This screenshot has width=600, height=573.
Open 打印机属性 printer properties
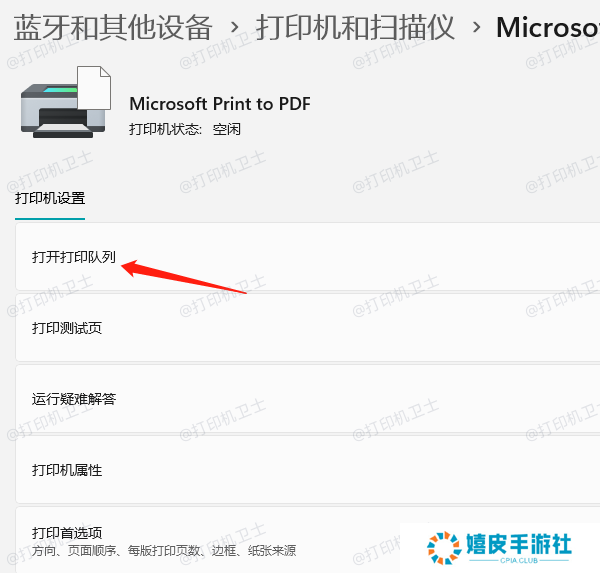point(308,470)
